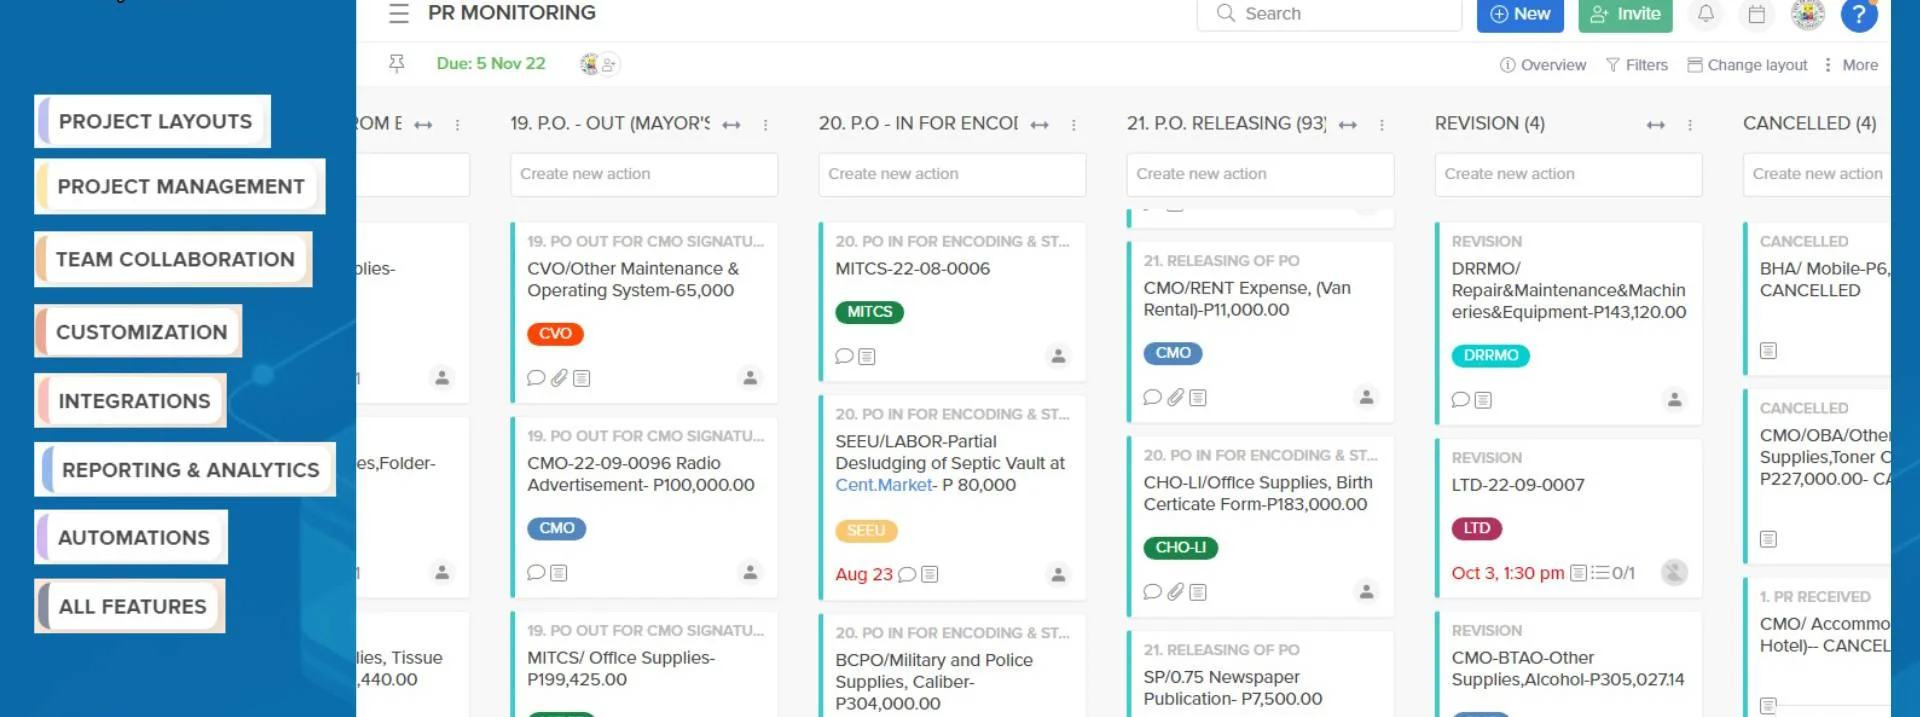
Task: Click Create new action under 21. P.O. RELEASING
Action: point(1260,174)
